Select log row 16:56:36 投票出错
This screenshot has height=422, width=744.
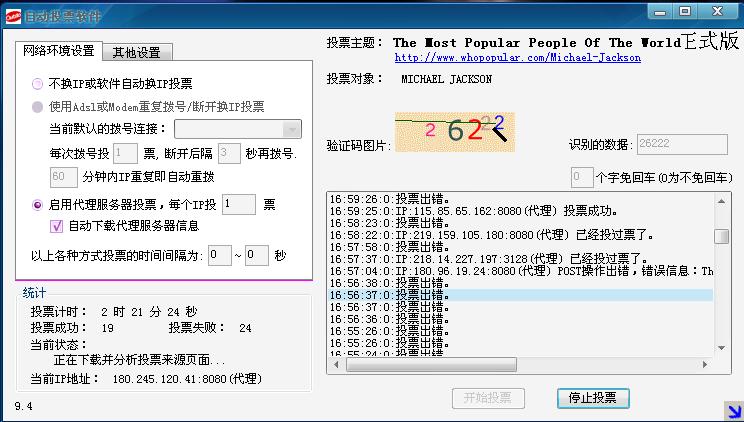click(x=521, y=319)
